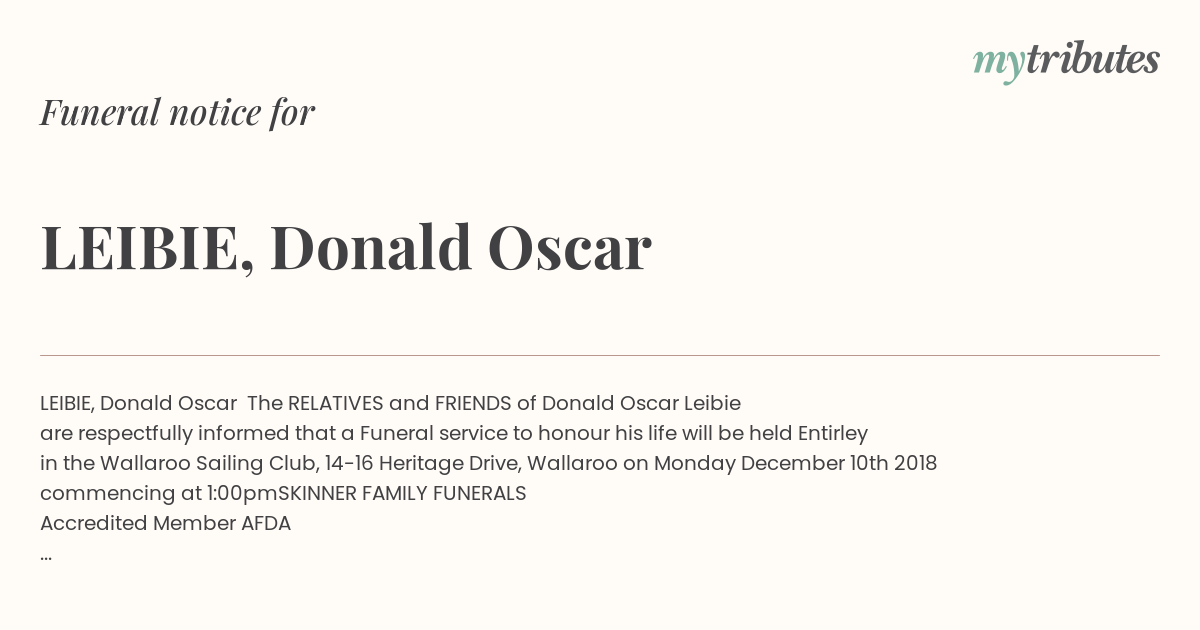Click the trailing ellipsis to read more
This screenshot has height=630, width=1200.
pyautogui.click(x=46, y=555)
